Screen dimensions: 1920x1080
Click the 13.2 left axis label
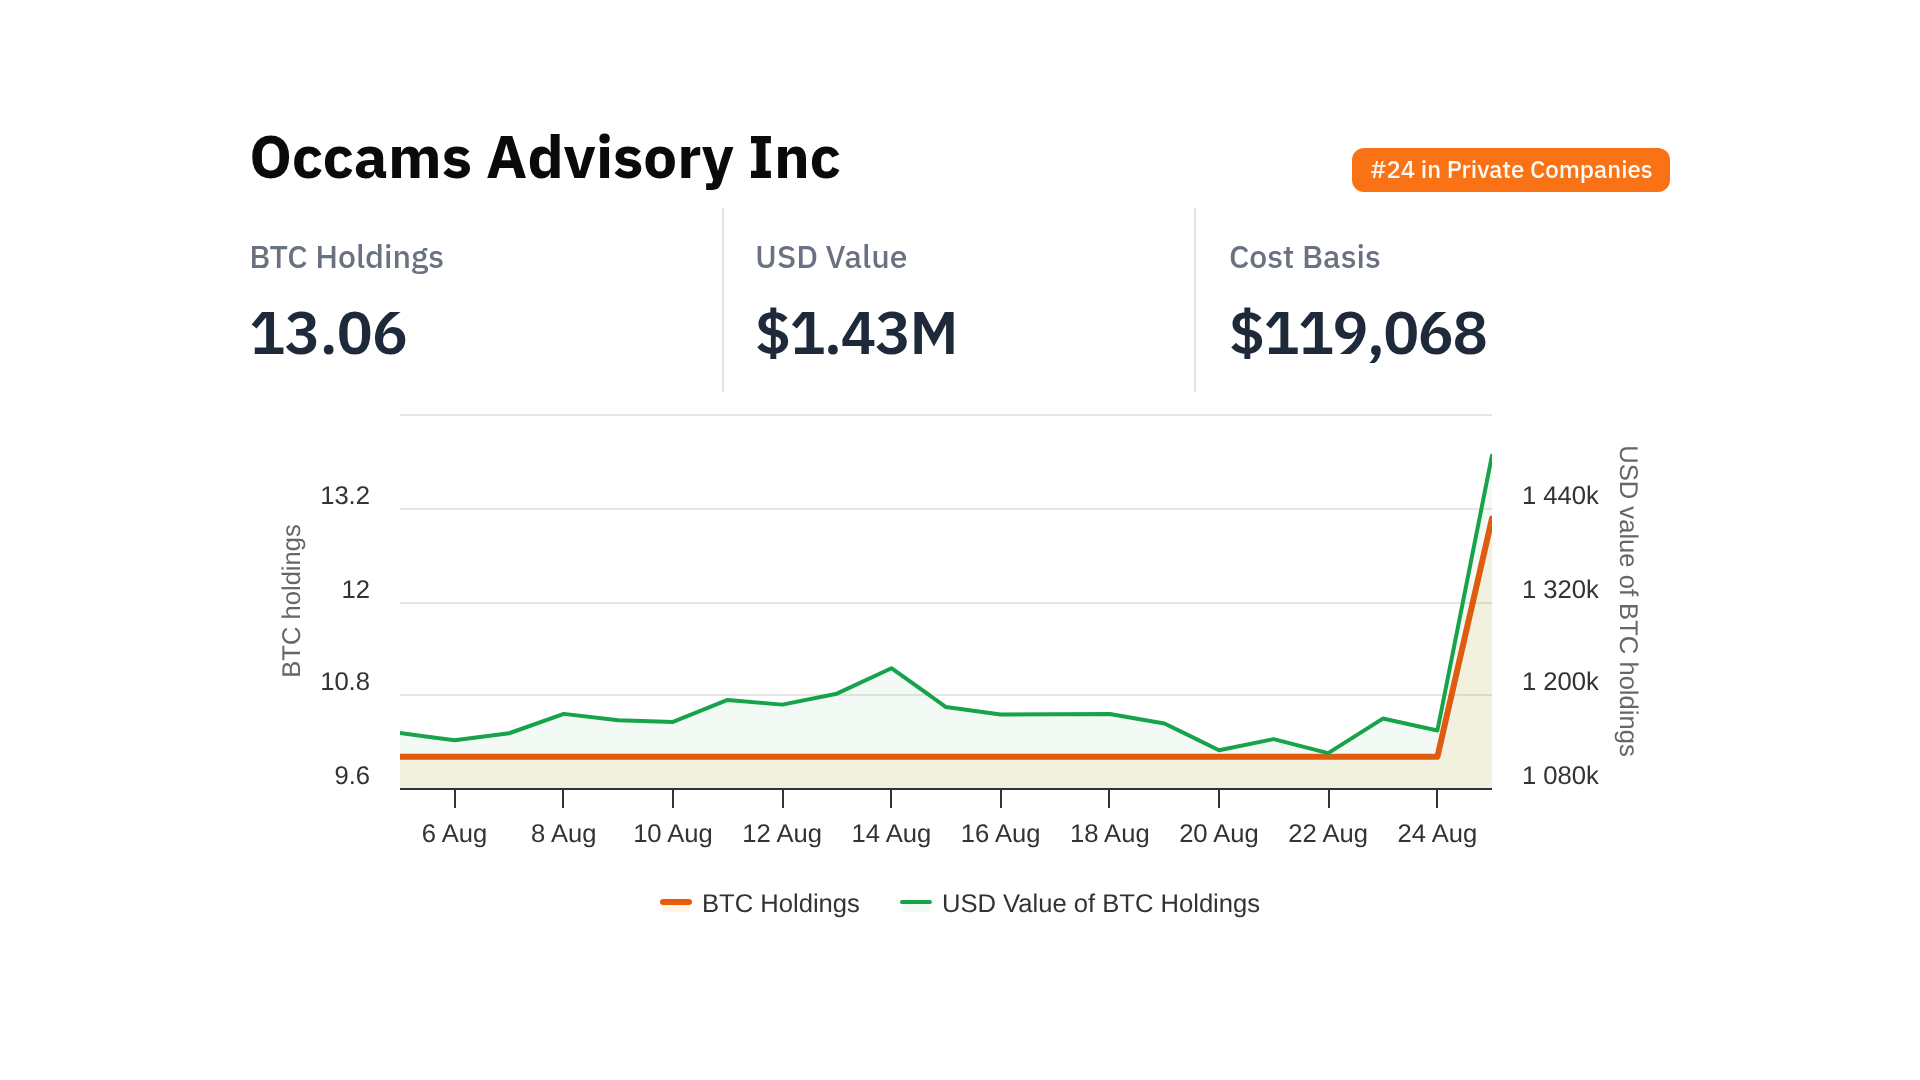[345, 496]
